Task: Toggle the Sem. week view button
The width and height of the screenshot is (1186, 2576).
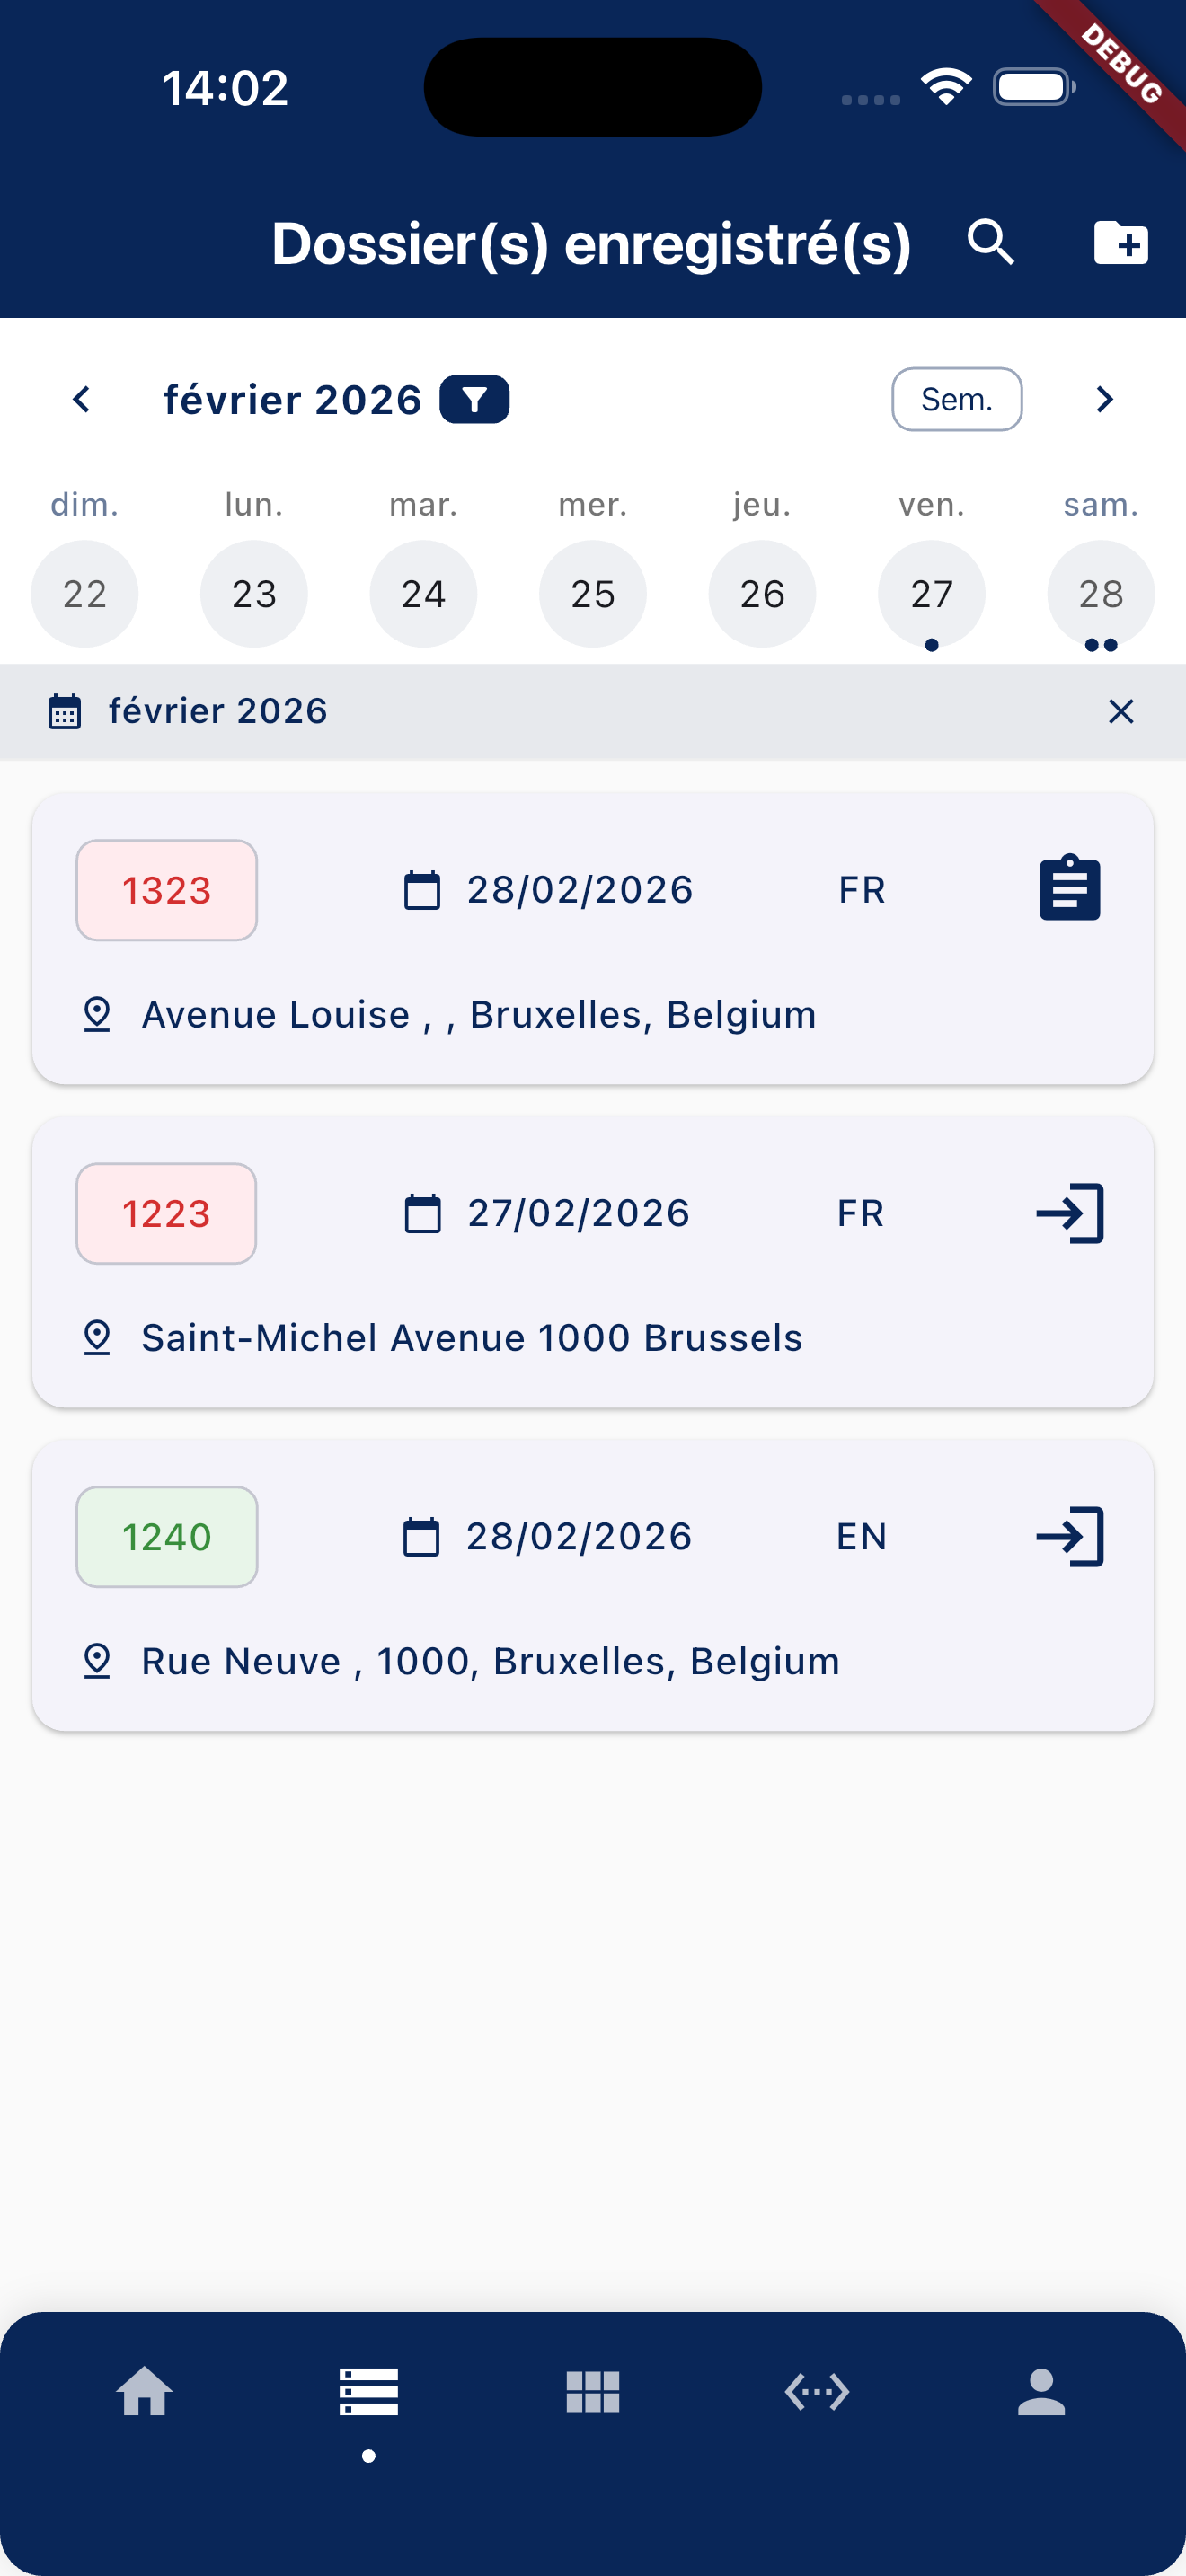Action: (x=956, y=400)
